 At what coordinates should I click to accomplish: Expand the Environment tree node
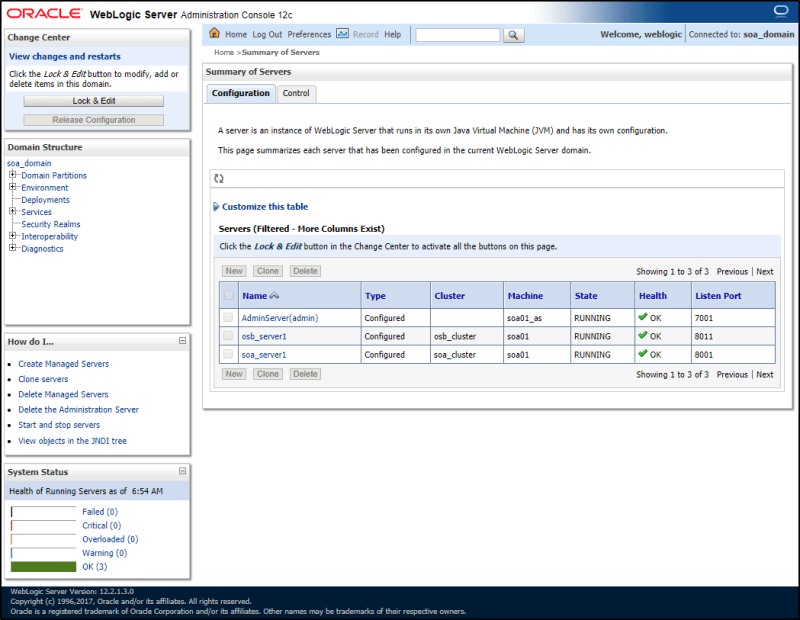point(11,187)
